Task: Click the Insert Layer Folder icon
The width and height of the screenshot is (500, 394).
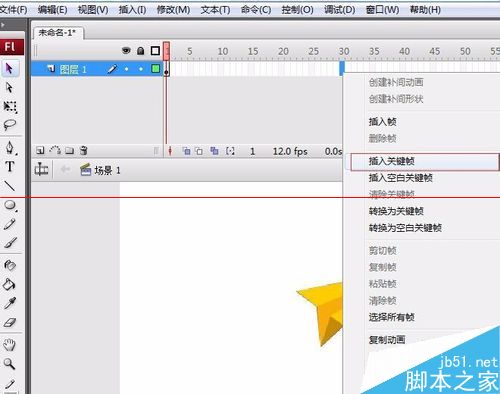Action: coord(69,151)
